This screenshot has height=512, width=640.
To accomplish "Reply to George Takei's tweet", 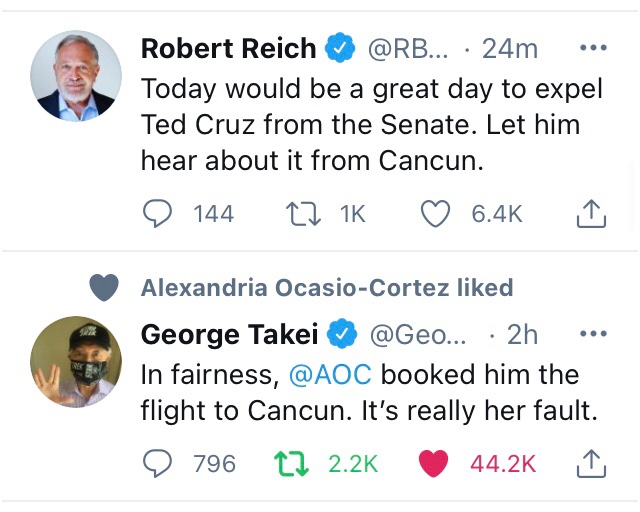I will 157,463.
